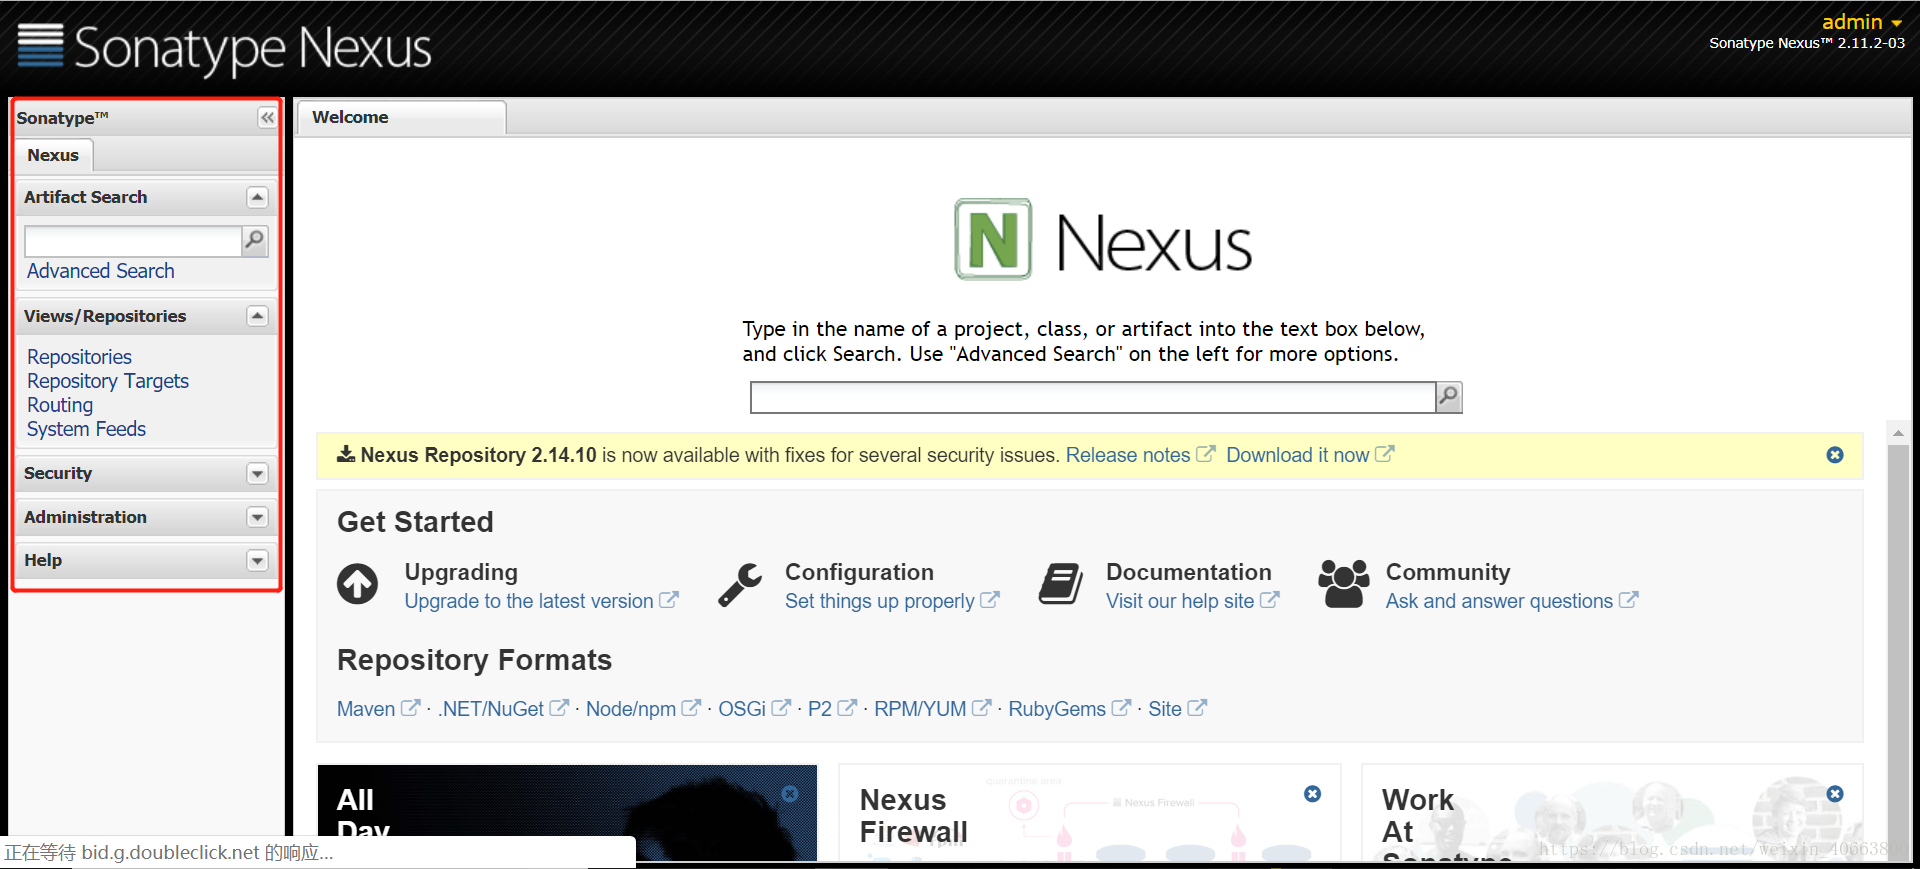Viewport: 1920px width, 869px height.
Task: Open the P2 format link
Action: click(832, 709)
